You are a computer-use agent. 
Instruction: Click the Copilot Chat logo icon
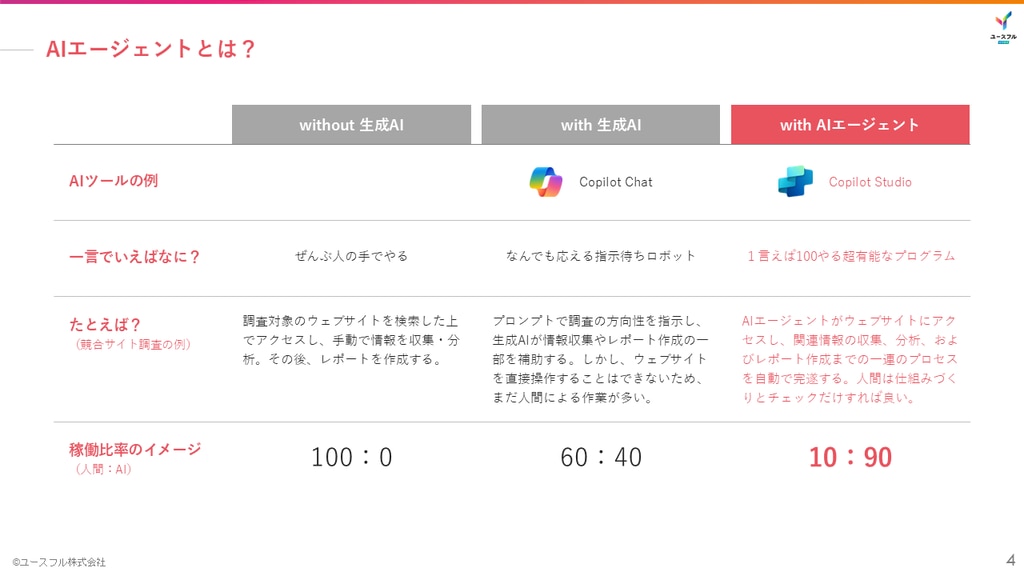[546, 181]
